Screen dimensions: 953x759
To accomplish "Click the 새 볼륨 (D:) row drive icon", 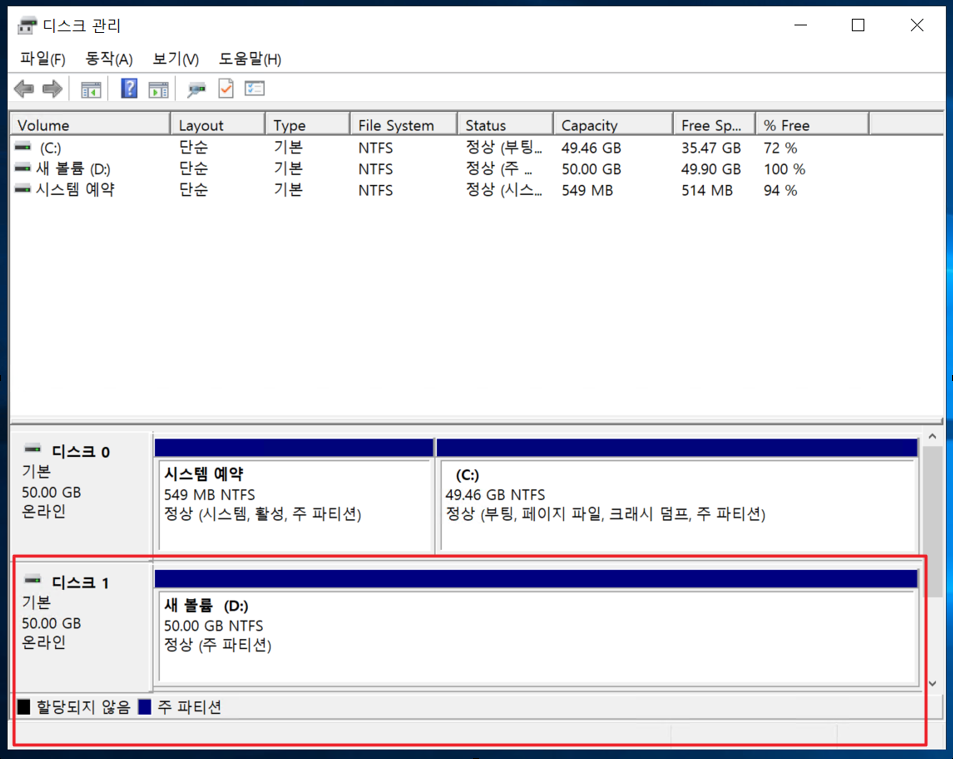I will tap(23, 168).
